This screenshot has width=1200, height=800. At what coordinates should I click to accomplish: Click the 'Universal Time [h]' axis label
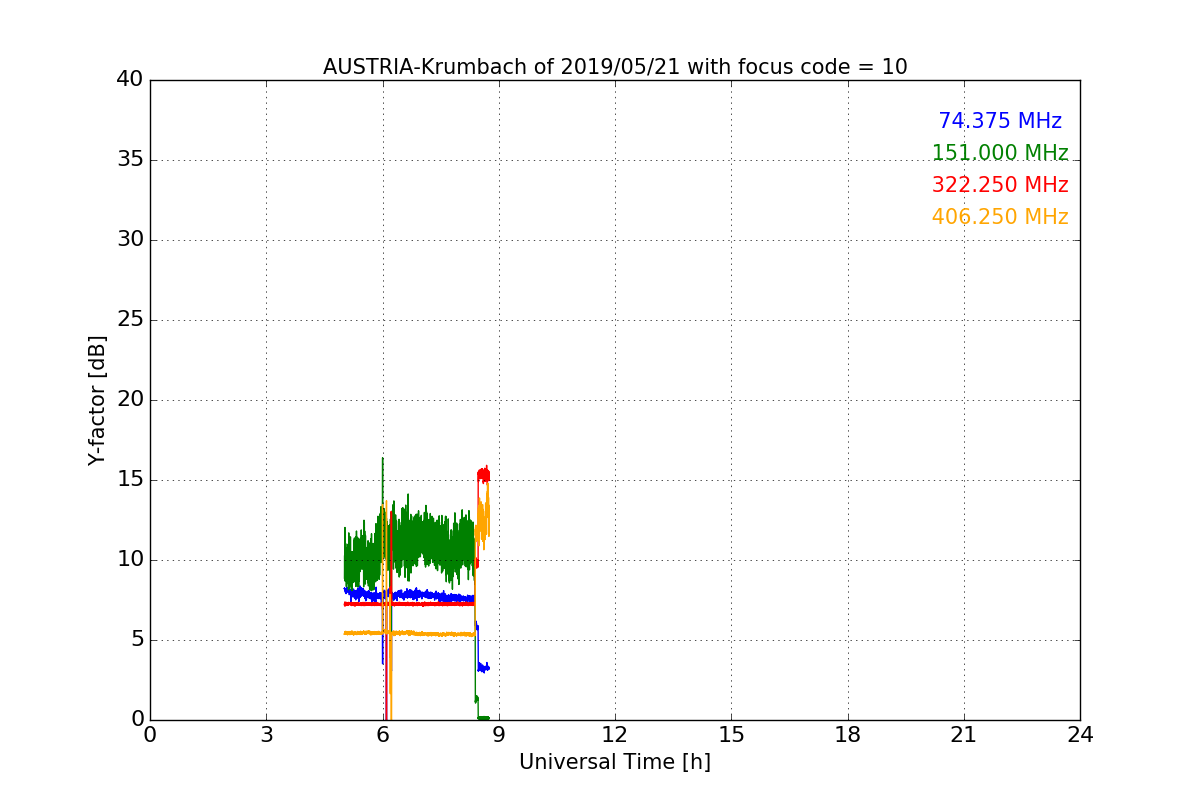click(615, 762)
